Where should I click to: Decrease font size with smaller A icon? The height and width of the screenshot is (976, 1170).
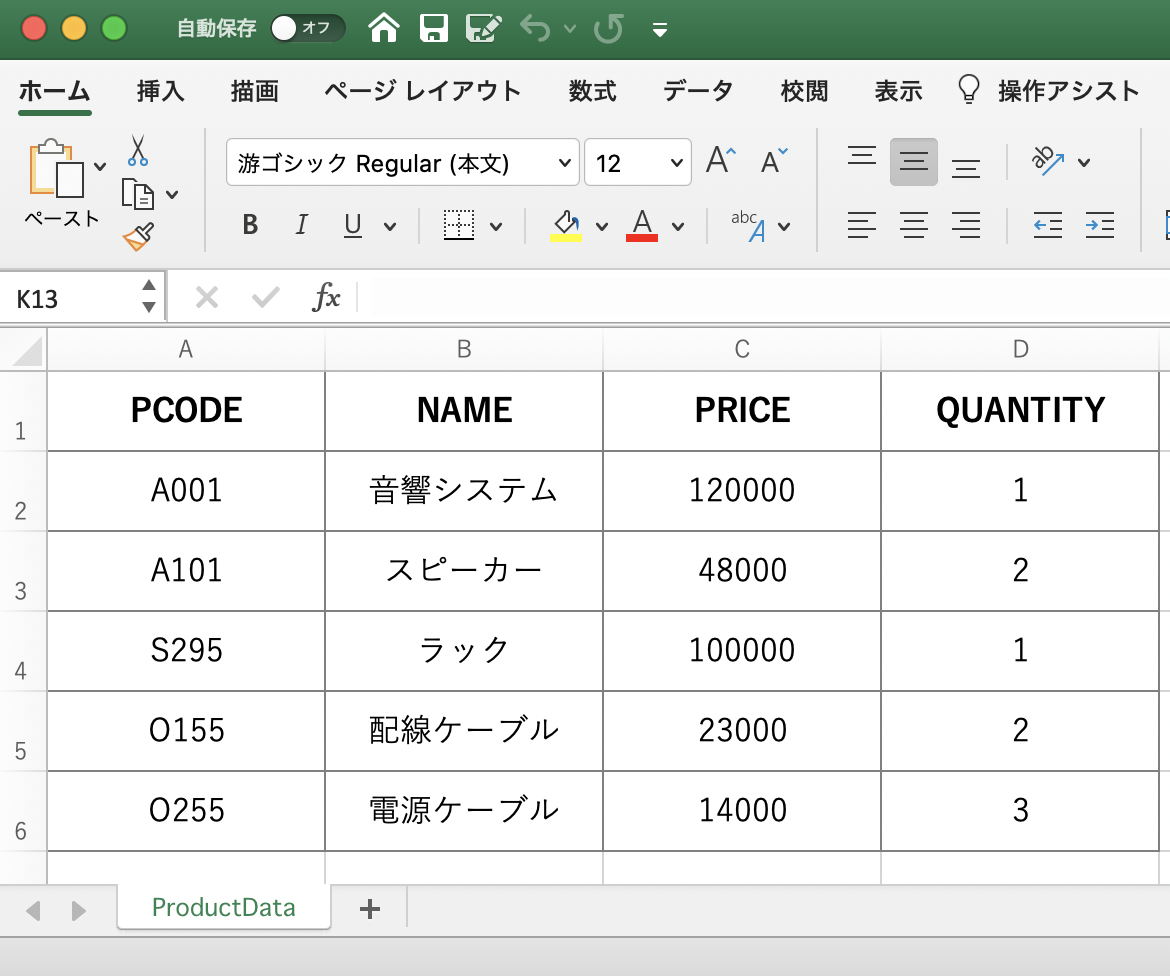(774, 160)
